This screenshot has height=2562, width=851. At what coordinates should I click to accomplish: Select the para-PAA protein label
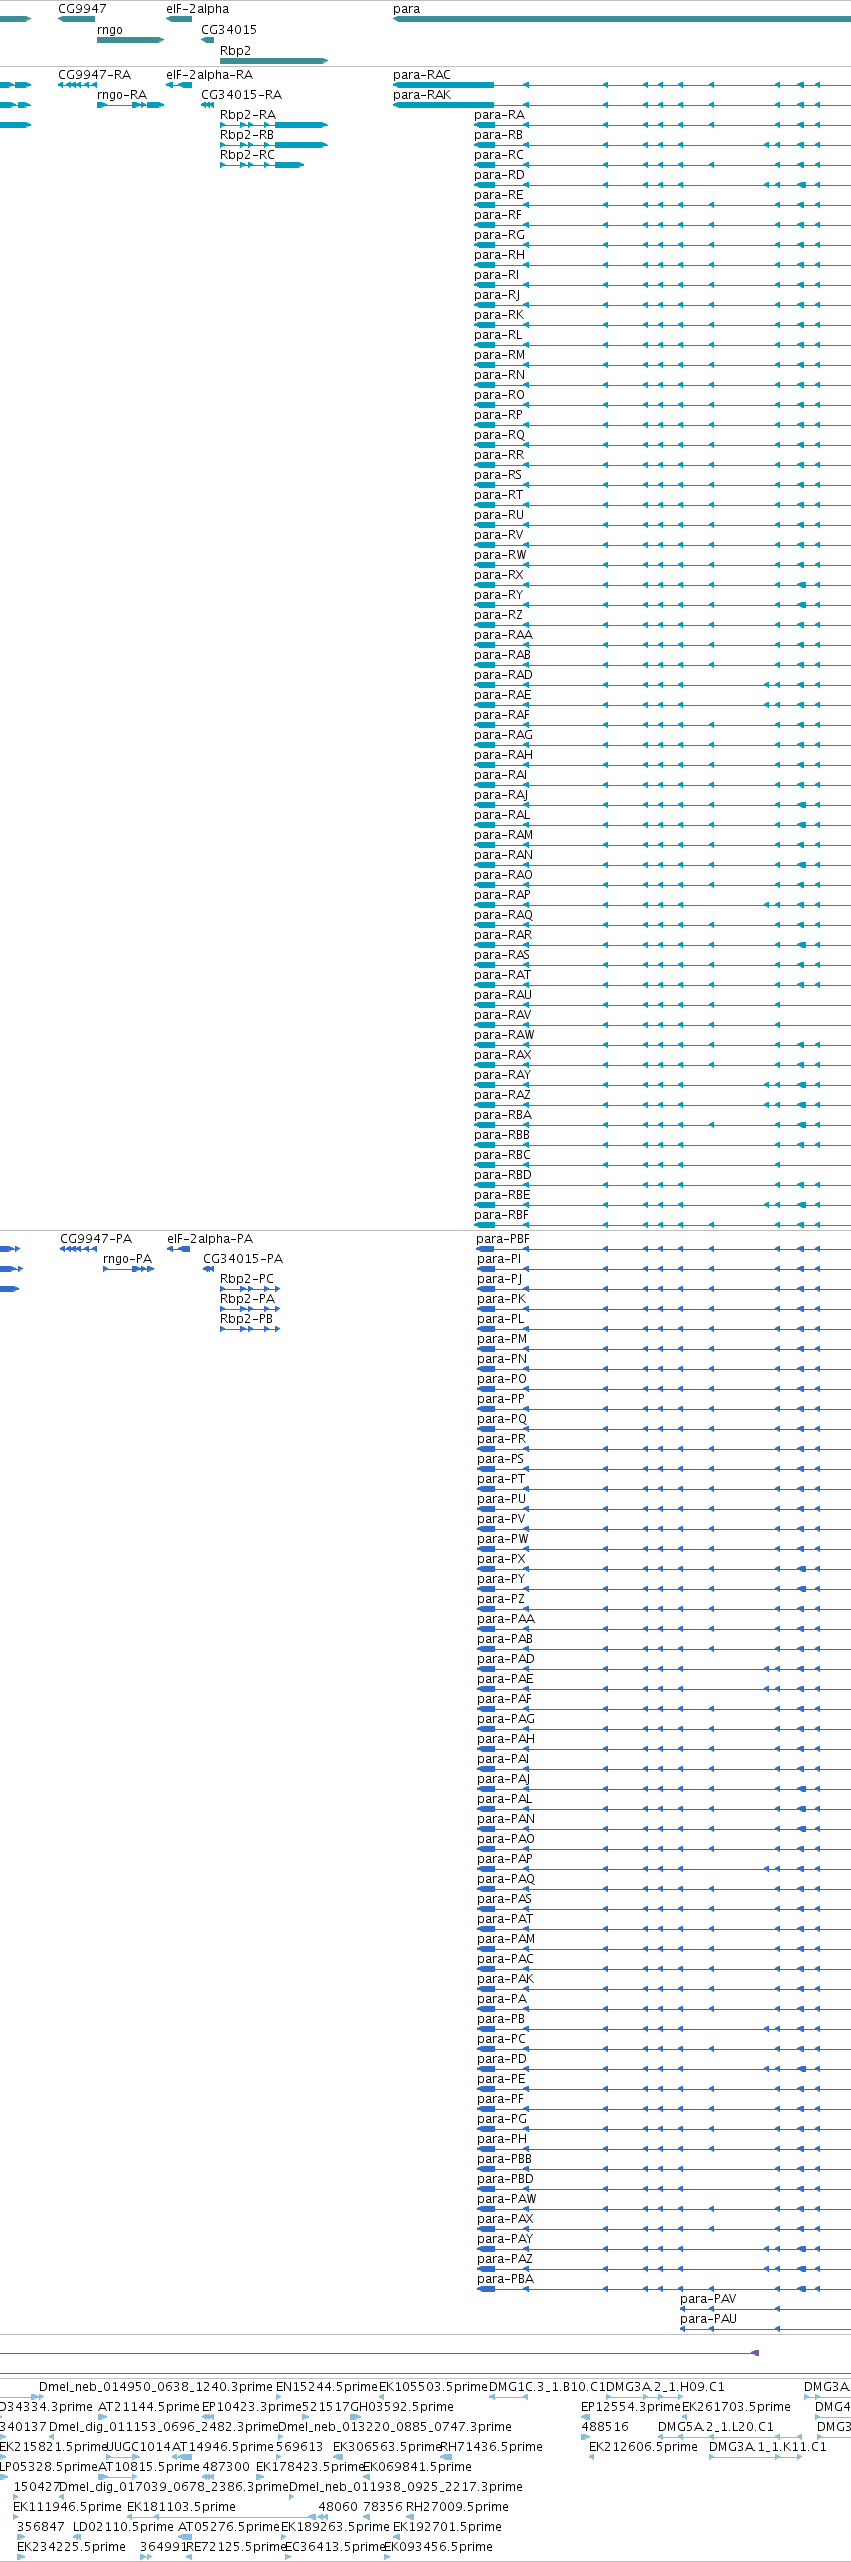point(506,1619)
